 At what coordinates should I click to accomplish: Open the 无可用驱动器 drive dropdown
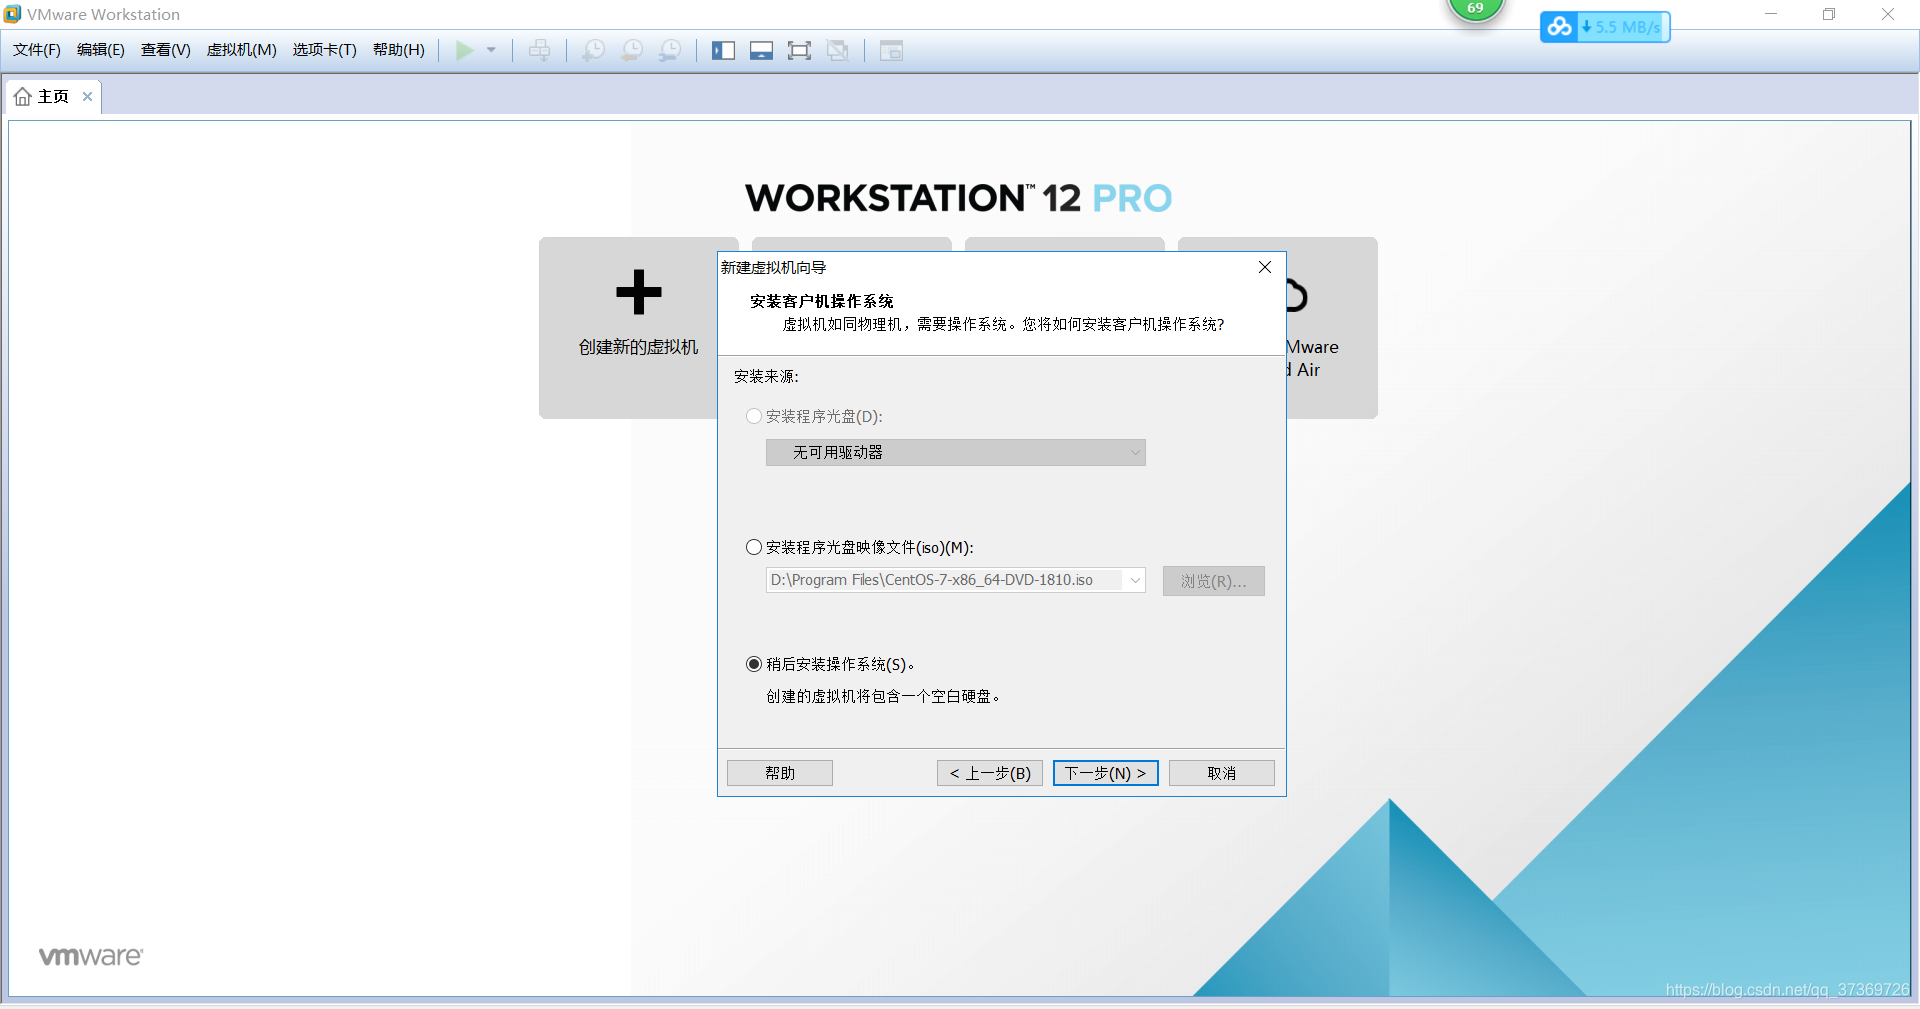956,452
